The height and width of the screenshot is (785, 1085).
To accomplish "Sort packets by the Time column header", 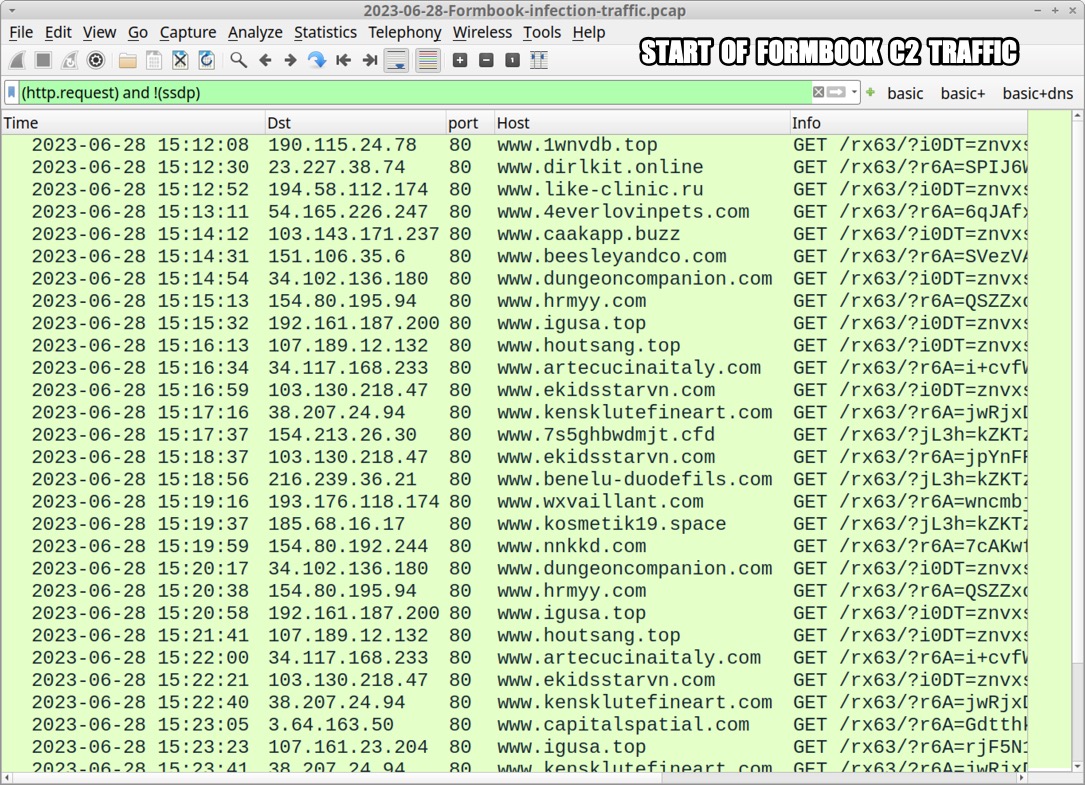I will click(x=133, y=123).
